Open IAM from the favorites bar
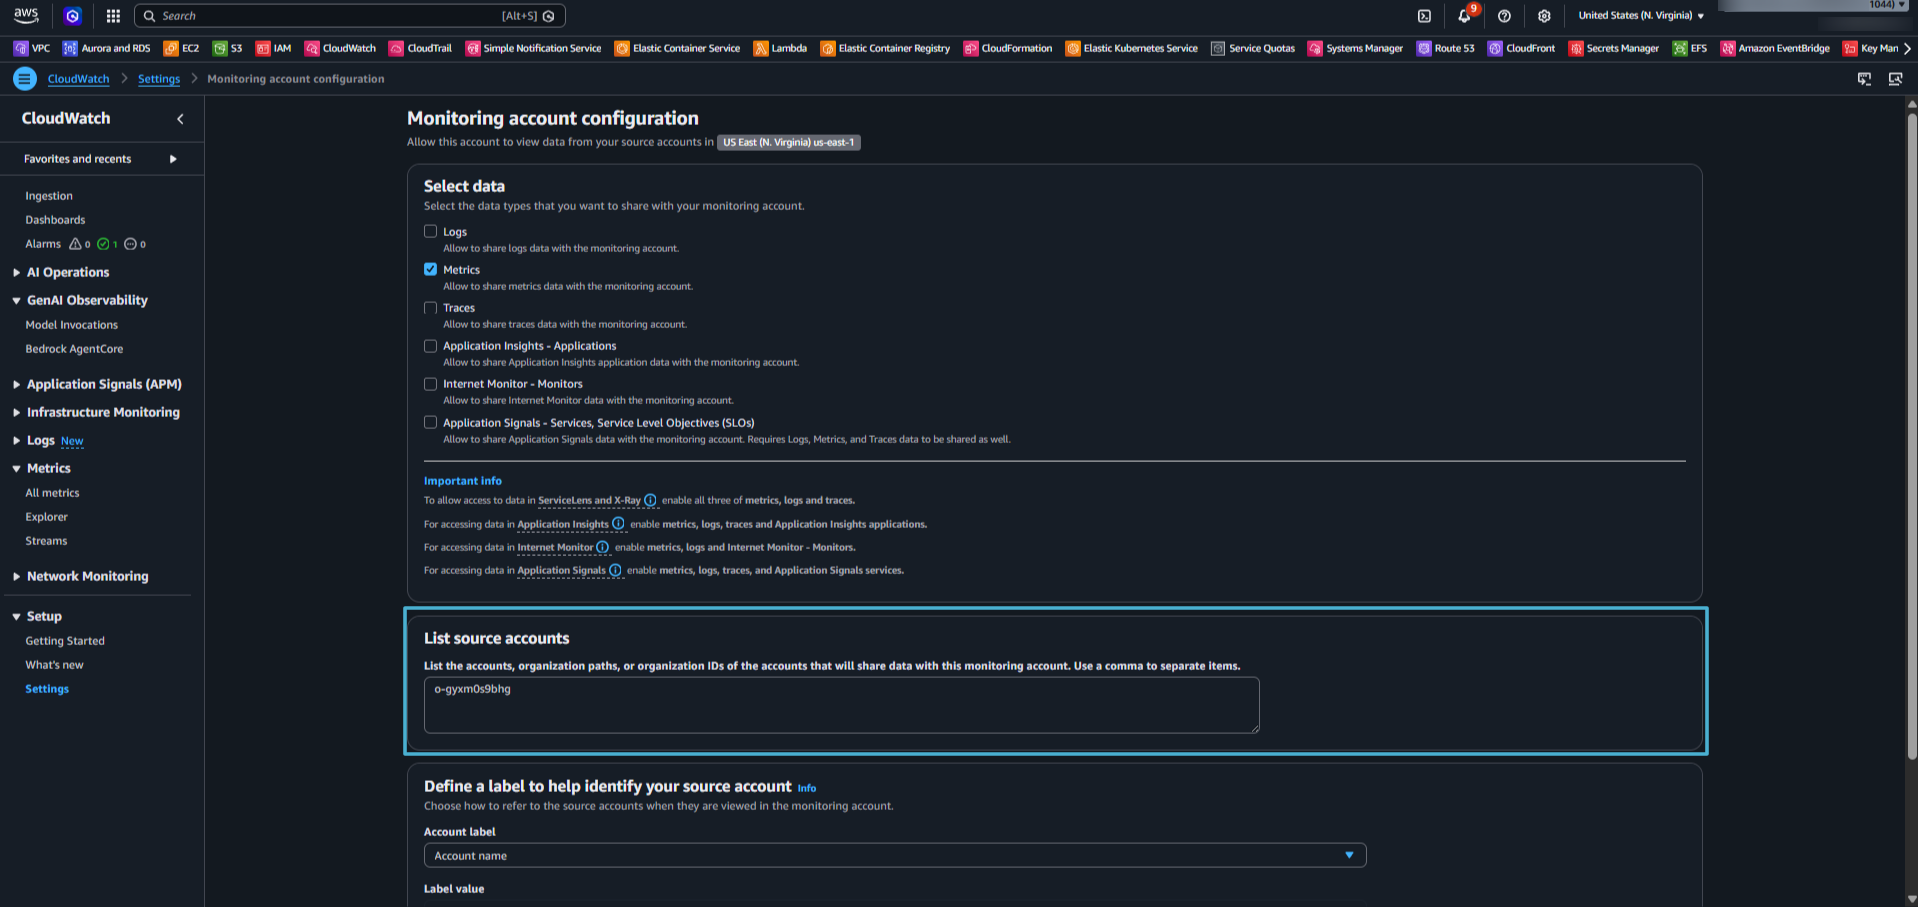The image size is (1918, 907). [280, 48]
